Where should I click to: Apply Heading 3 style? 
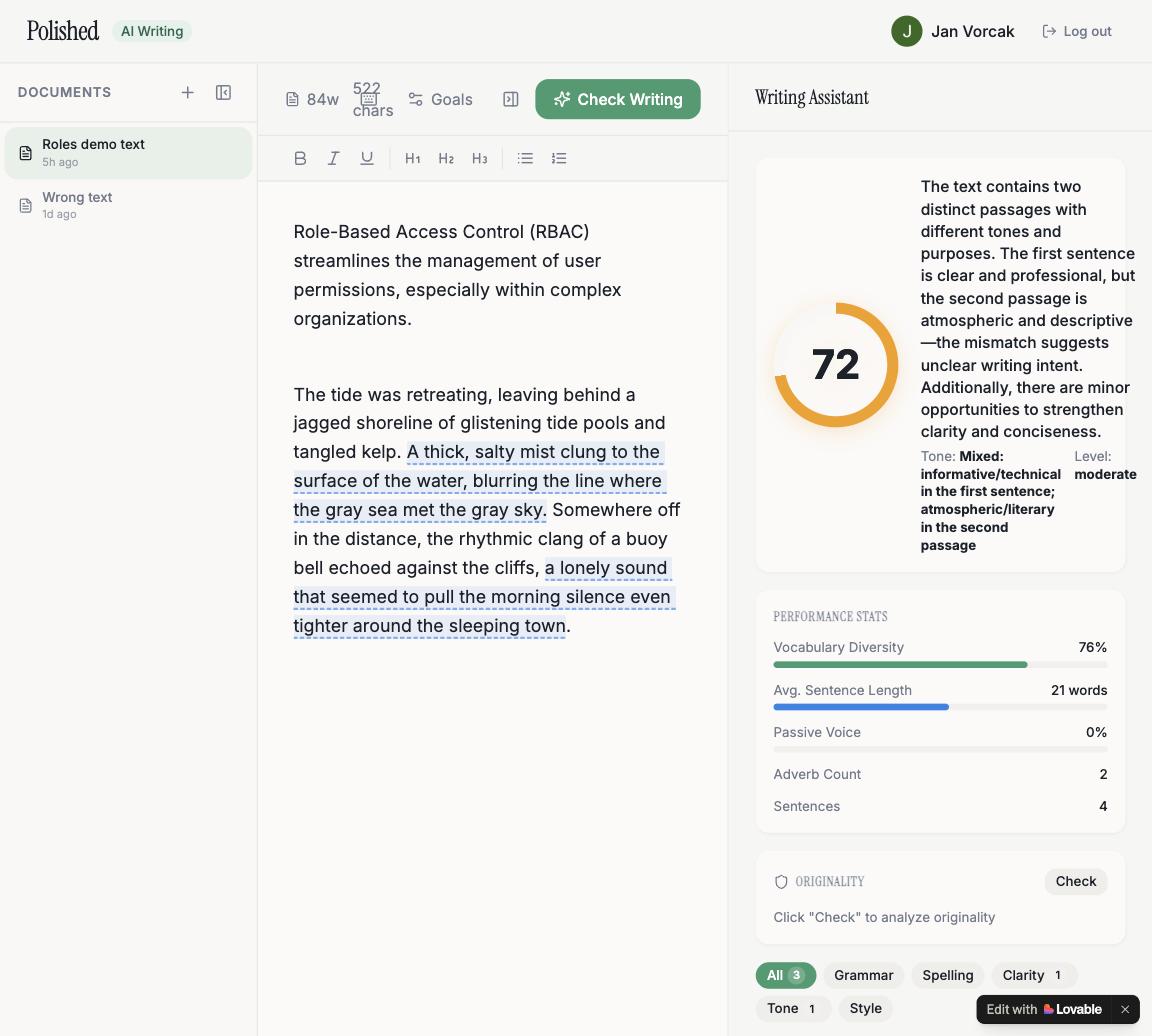[480, 158]
